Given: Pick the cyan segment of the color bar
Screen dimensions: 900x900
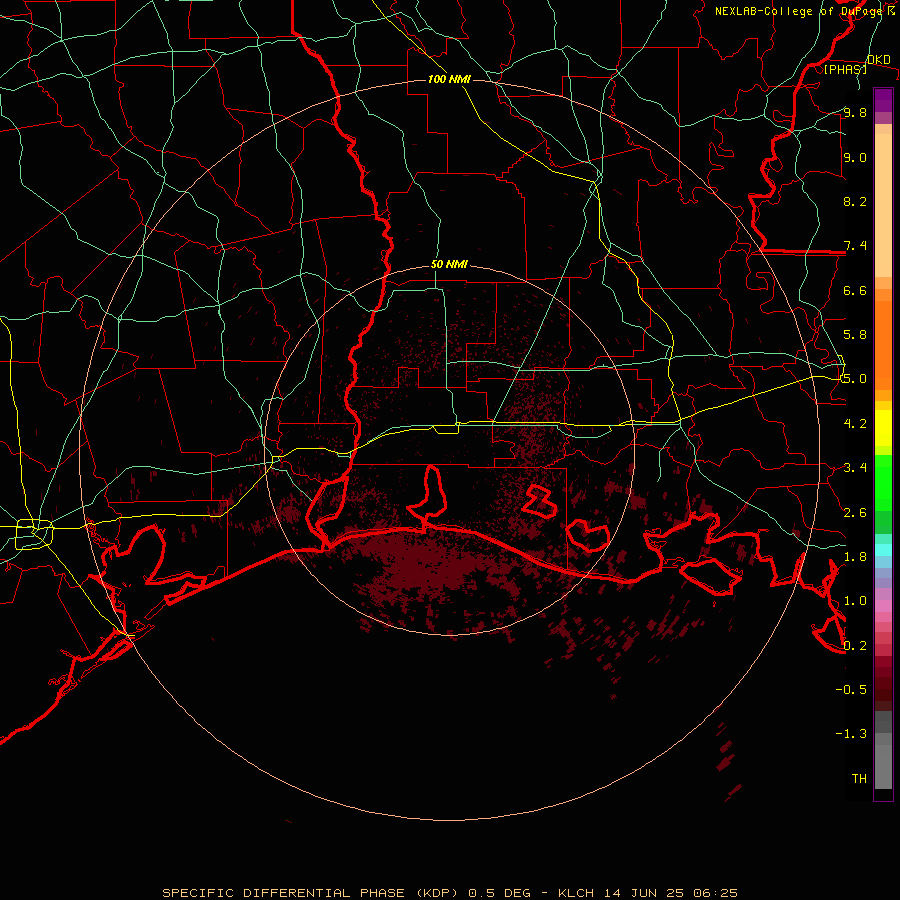Looking at the screenshot, I should coord(883,550).
